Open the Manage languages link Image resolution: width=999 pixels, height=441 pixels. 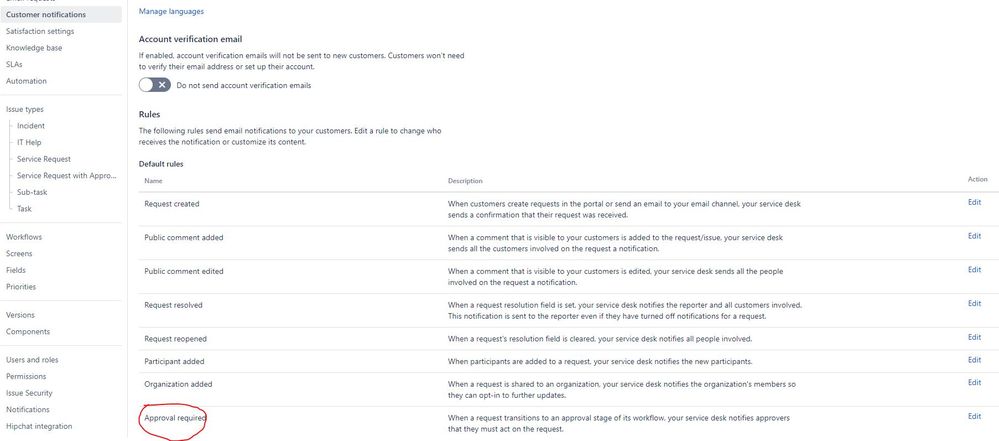pyautogui.click(x=171, y=11)
